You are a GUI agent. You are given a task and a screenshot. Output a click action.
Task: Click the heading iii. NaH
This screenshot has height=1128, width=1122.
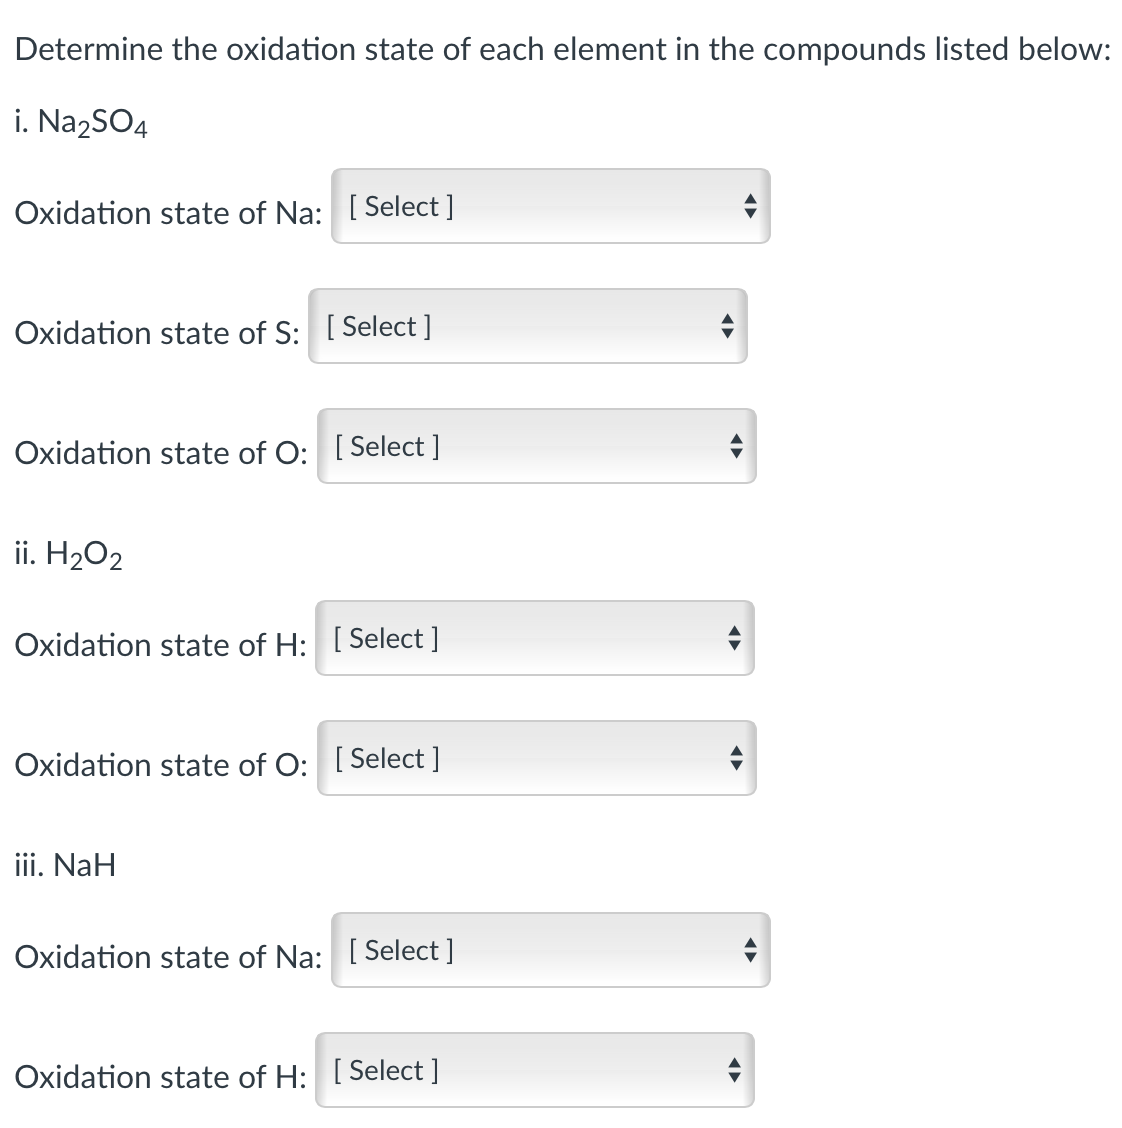(65, 865)
